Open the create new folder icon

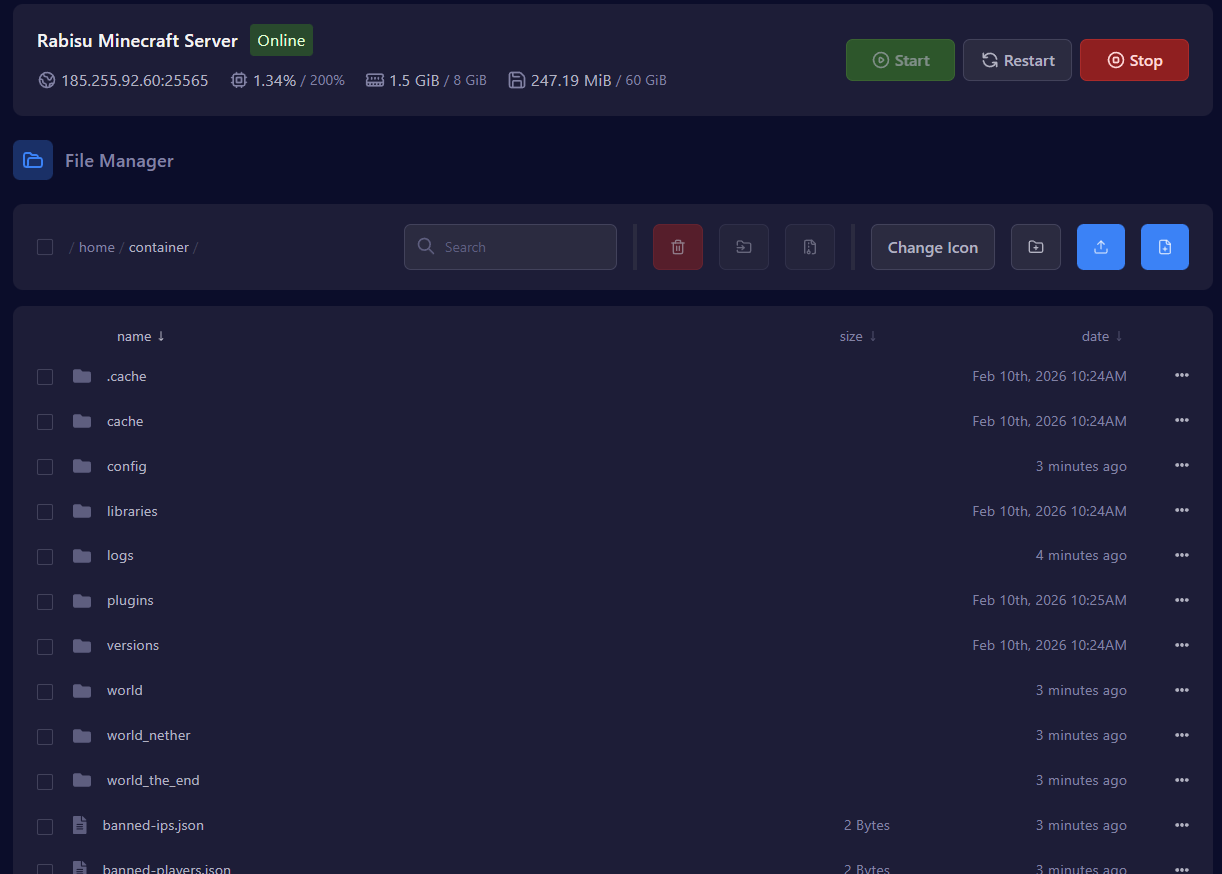coord(1035,247)
